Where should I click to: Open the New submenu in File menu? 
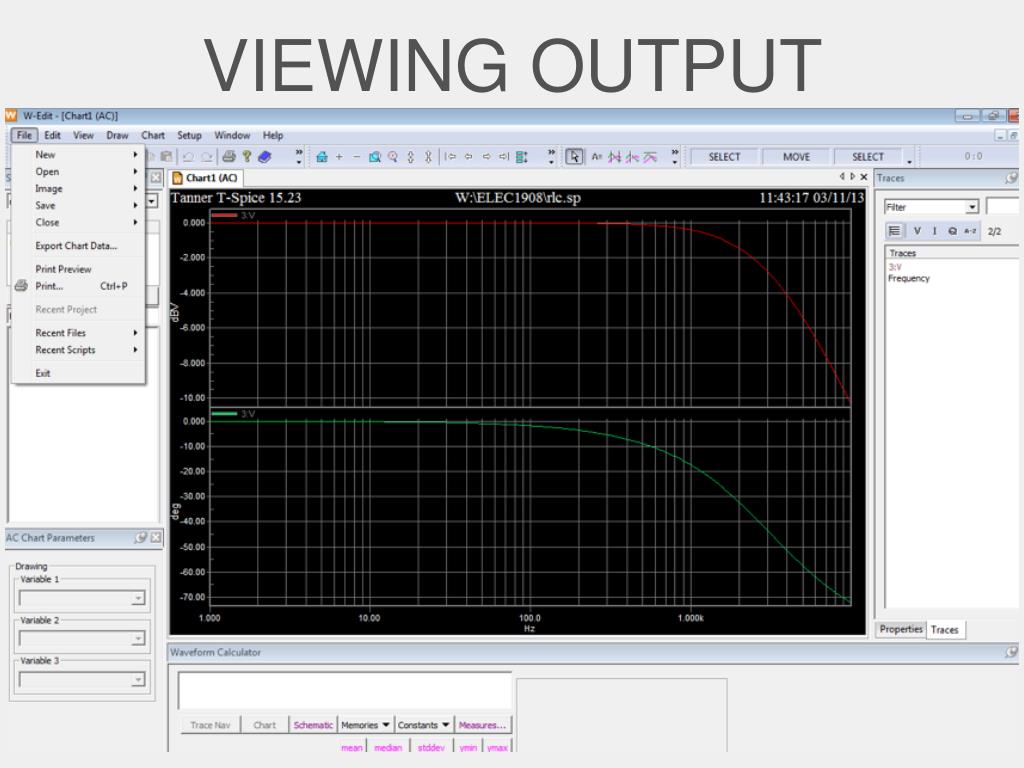pos(78,154)
